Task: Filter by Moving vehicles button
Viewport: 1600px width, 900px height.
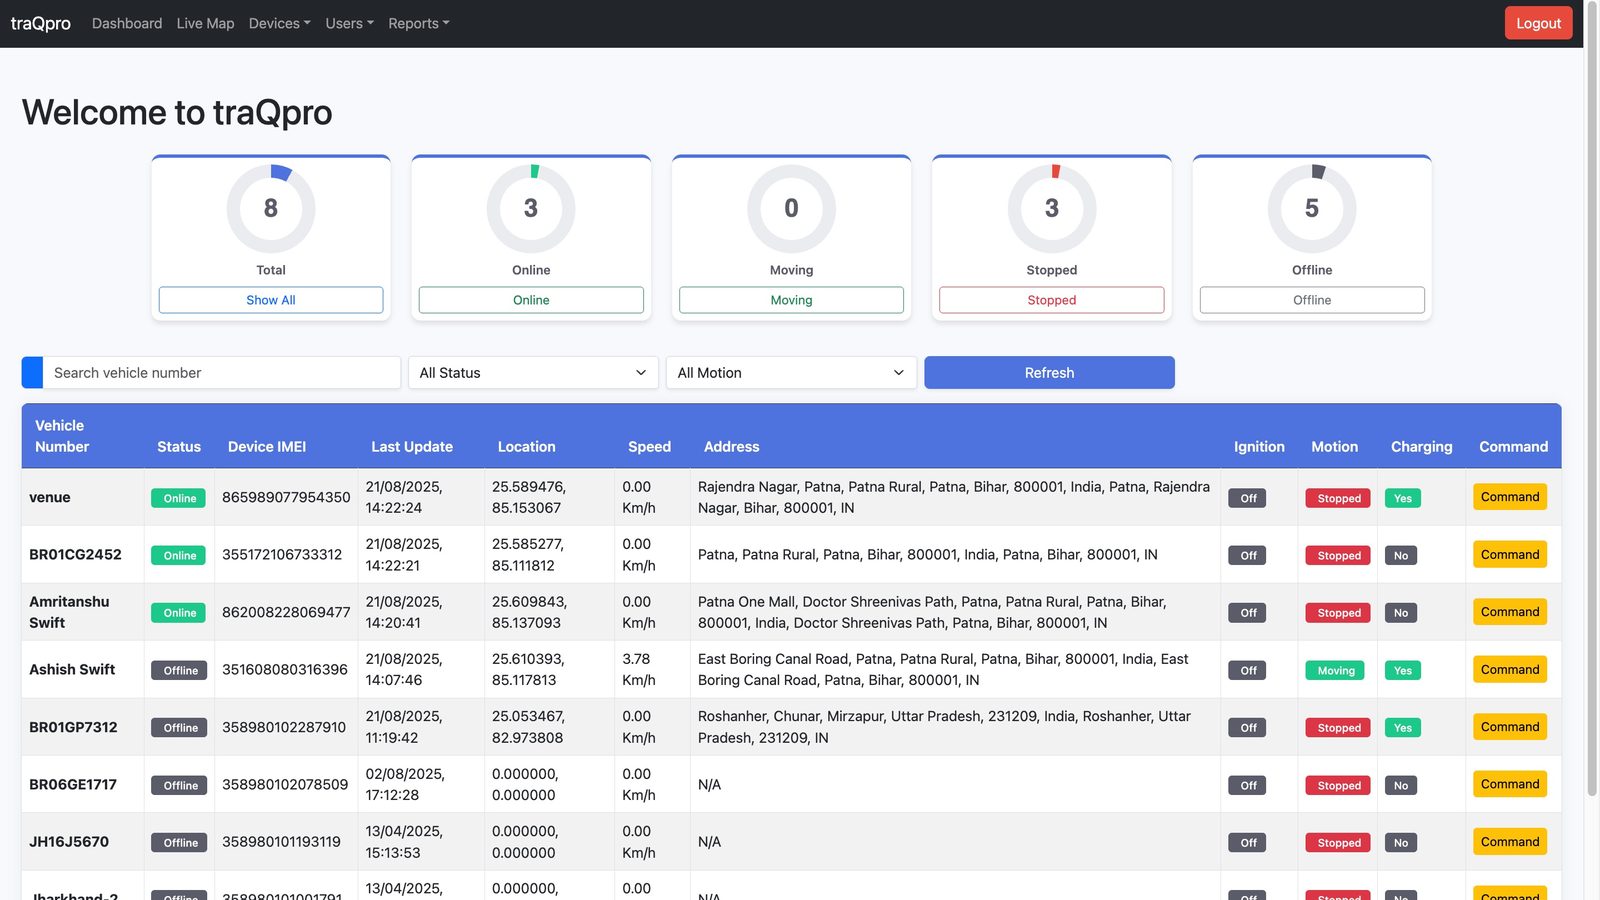Action: (791, 300)
